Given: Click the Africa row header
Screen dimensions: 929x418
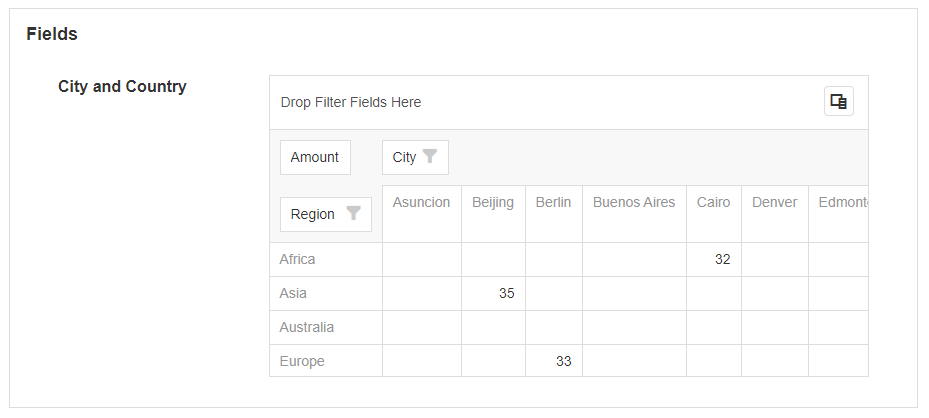Looking at the screenshot, I should click(x=297, y=259).
